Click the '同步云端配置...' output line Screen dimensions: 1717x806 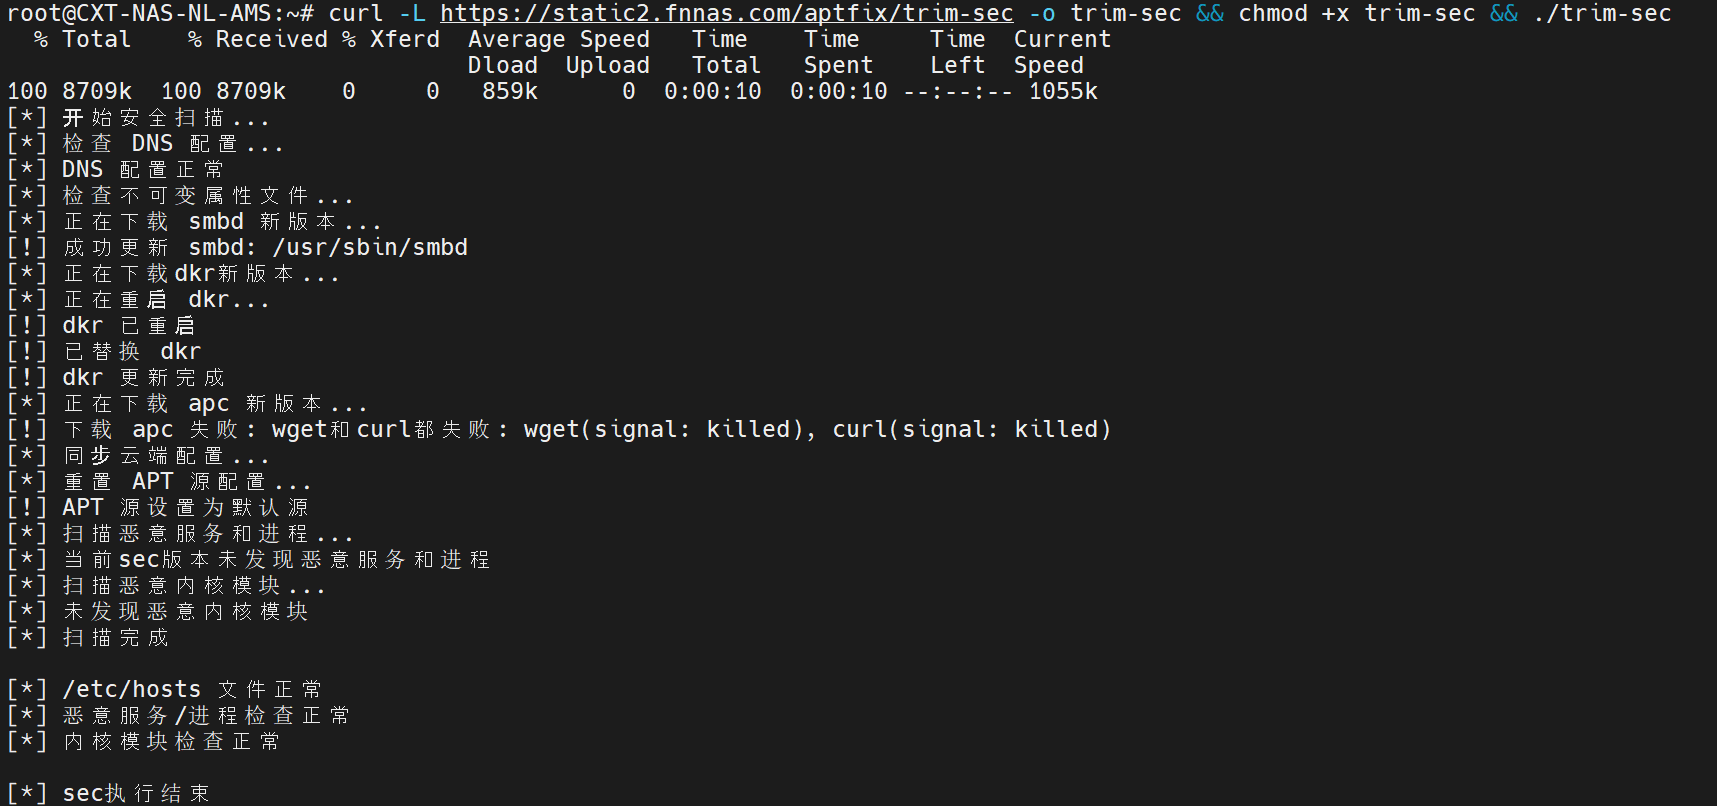[165, 455]
